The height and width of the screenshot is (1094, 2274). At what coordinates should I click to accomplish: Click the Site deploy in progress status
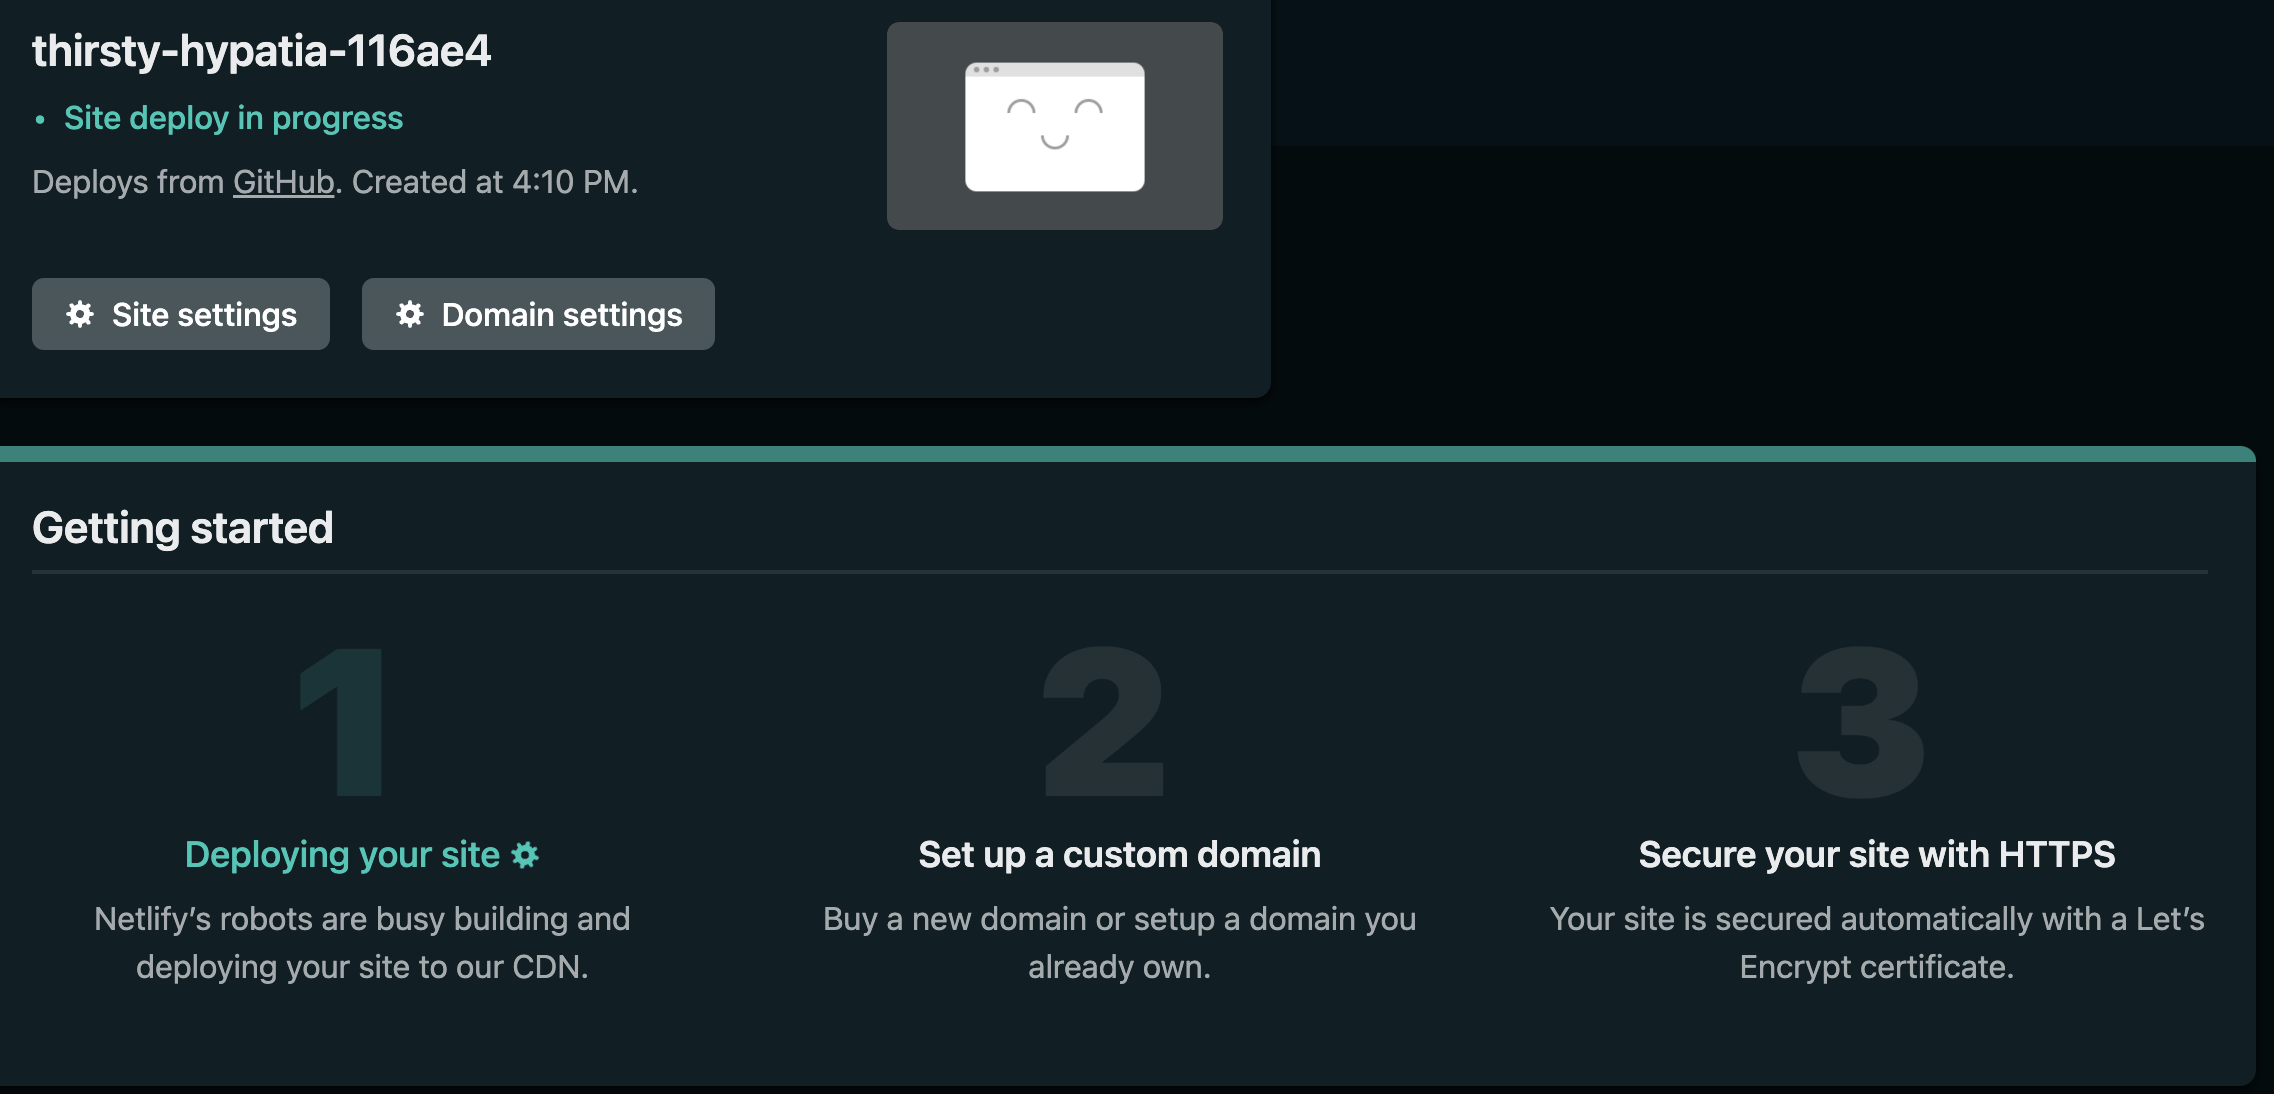(233, 117)
